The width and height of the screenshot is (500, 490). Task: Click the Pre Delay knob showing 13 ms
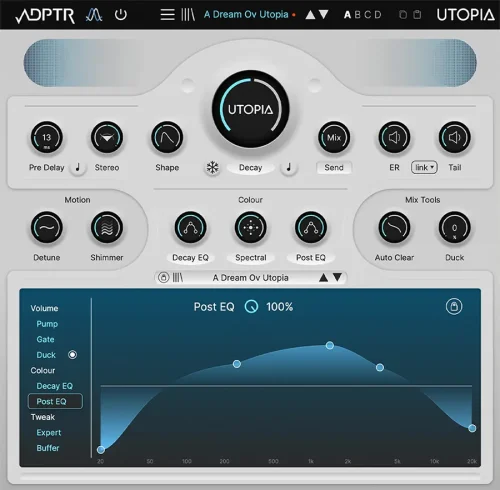point(47,137)
